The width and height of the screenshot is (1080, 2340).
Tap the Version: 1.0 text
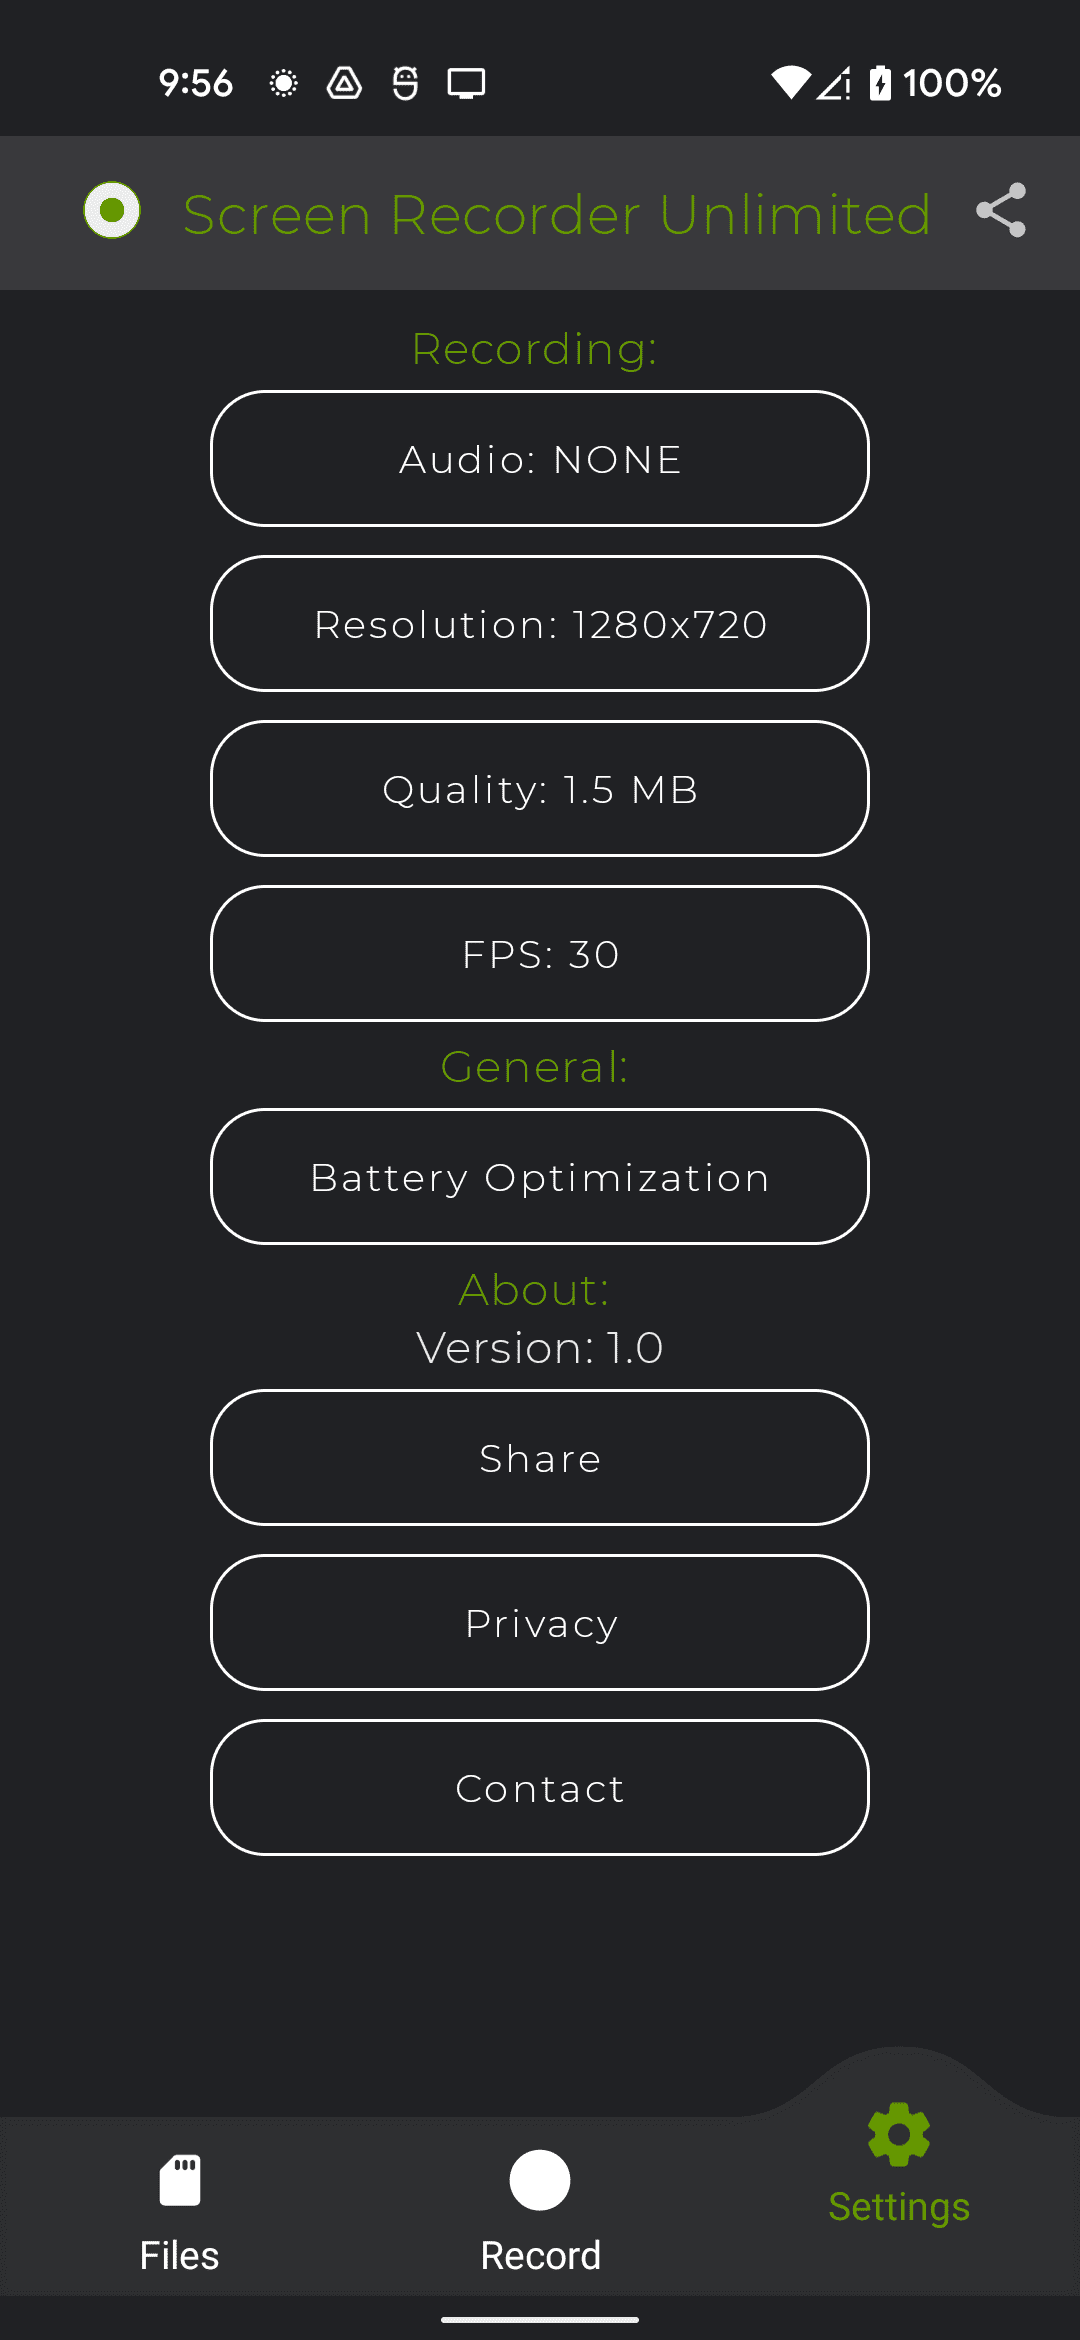(540, 1348)
